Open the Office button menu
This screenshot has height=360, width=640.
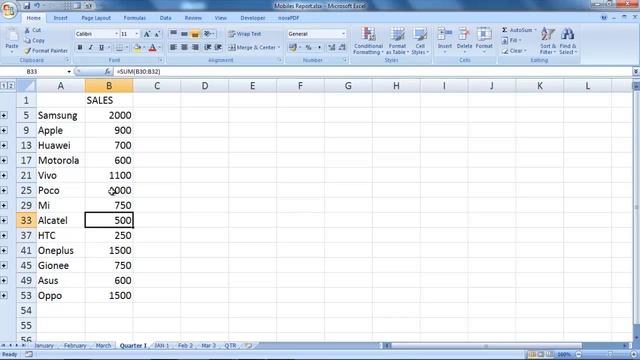pos(9,10)
